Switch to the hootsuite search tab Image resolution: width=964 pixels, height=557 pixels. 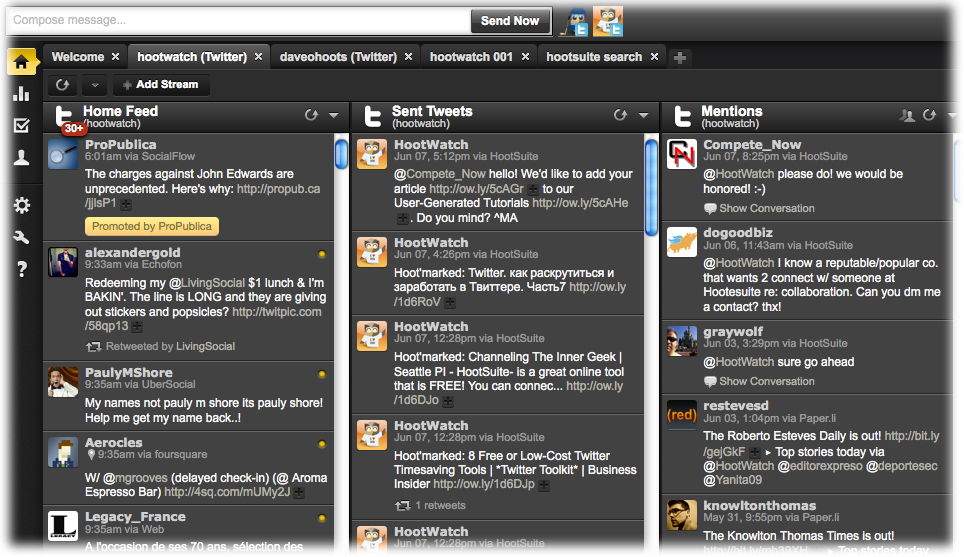click(594, 57)
